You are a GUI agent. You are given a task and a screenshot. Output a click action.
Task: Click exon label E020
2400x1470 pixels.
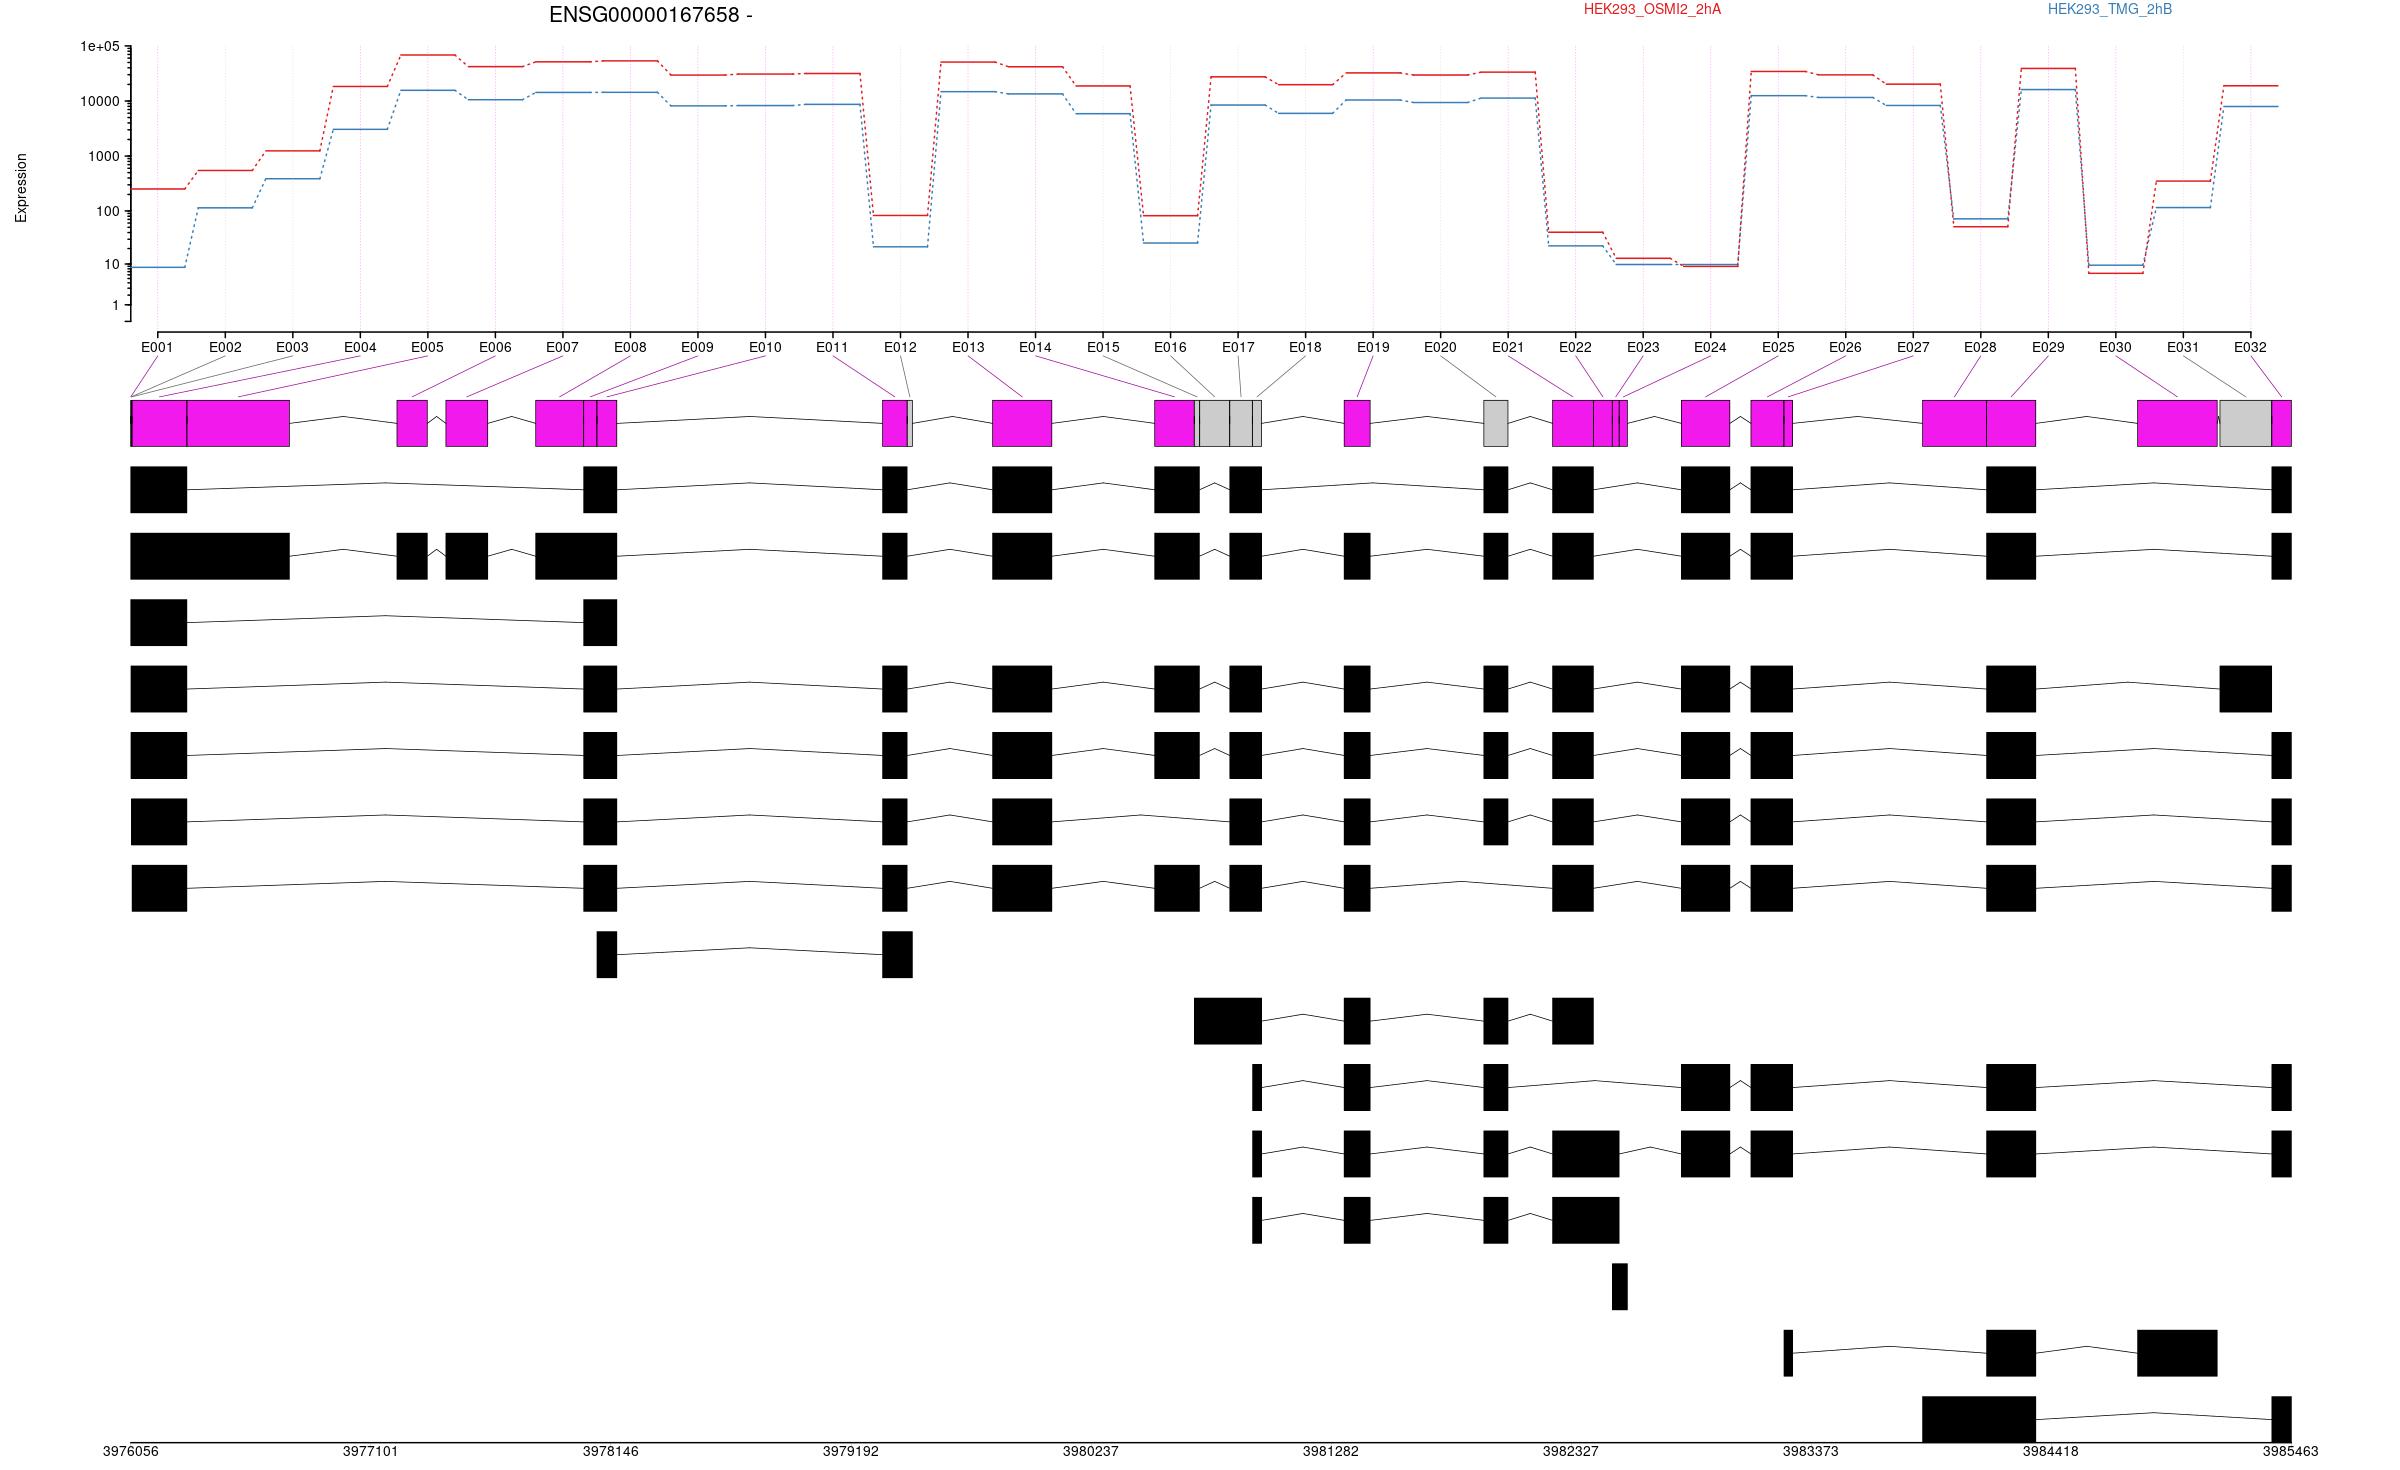(x=1440, y=347)
